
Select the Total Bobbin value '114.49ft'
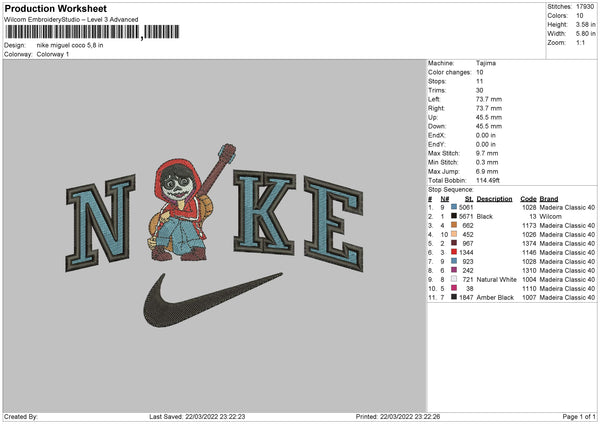click(x=488, y=180)
